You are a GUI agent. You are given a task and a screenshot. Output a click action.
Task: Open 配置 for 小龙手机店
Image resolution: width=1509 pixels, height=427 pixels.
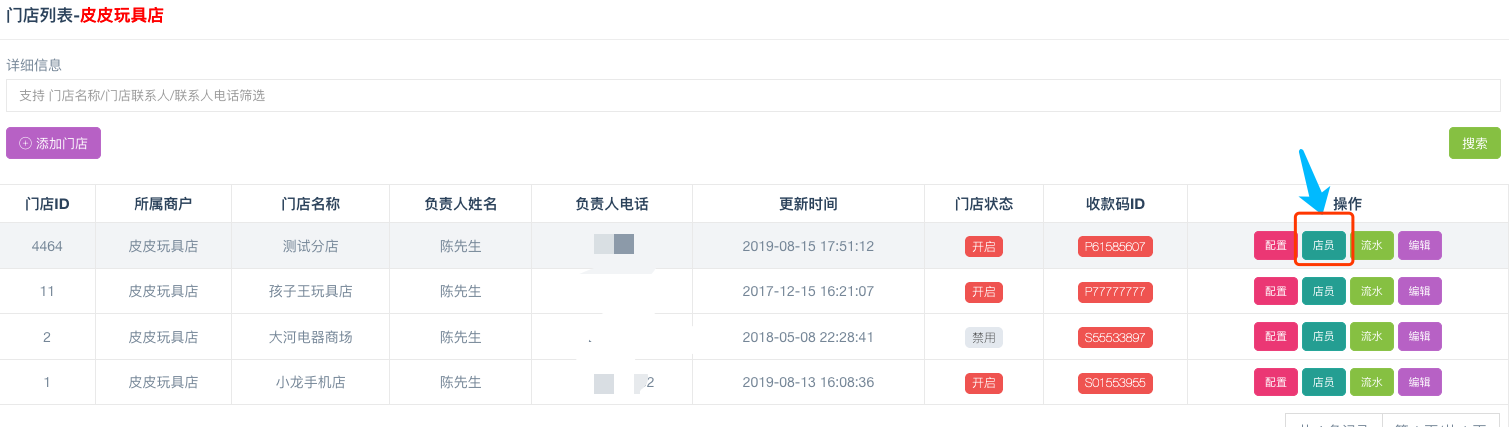coord(1276,382)
